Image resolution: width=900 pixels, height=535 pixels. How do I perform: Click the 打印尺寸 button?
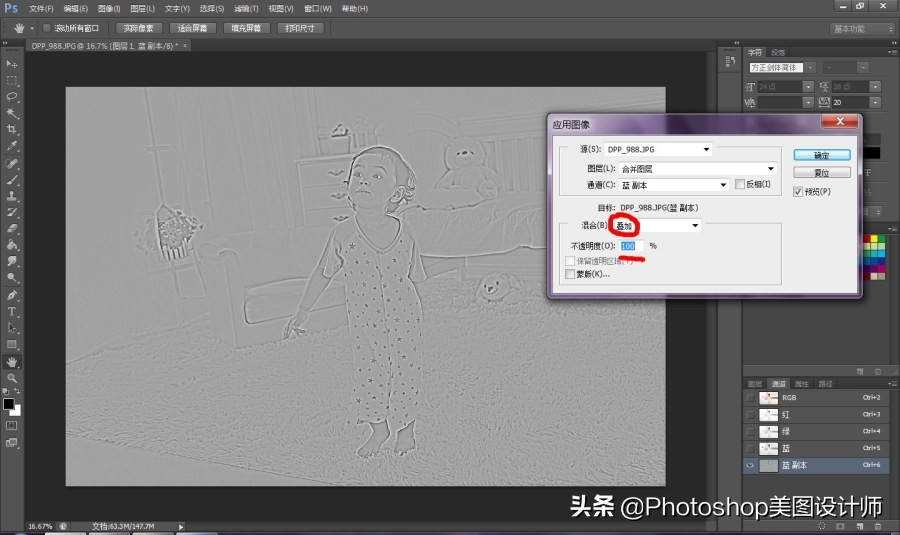coord(300,28)
